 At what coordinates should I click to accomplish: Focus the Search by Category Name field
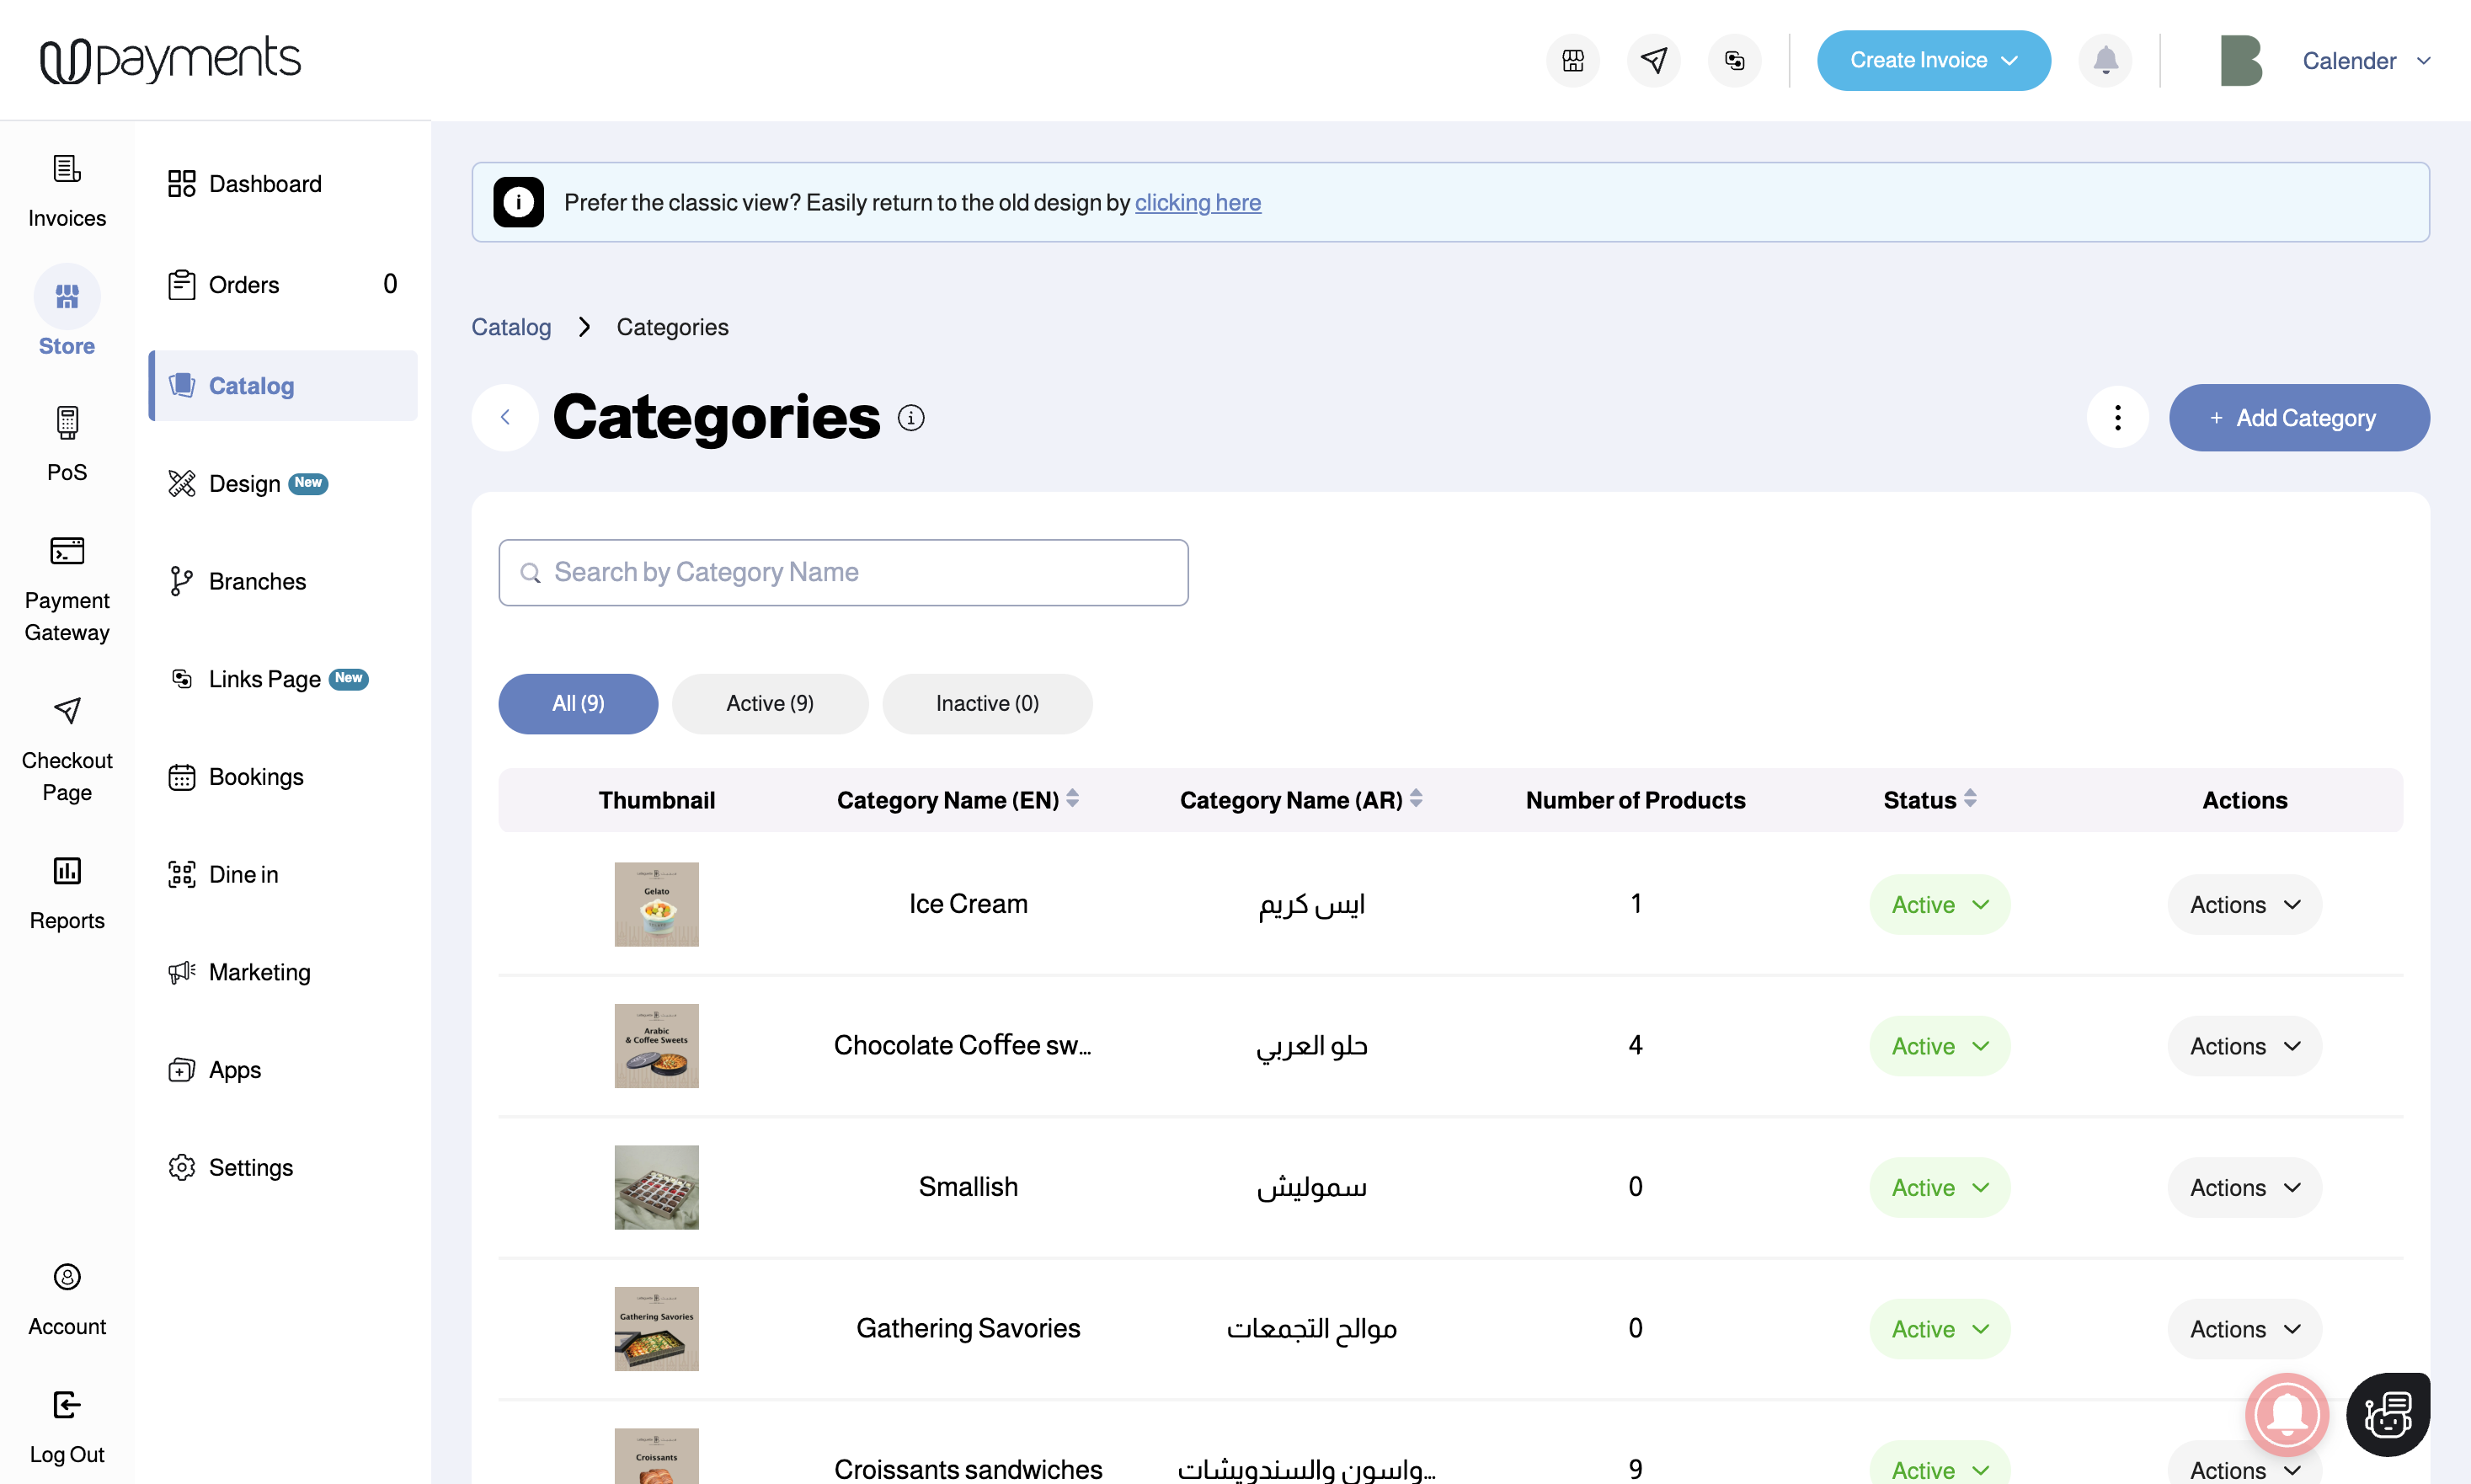point(843,572)
